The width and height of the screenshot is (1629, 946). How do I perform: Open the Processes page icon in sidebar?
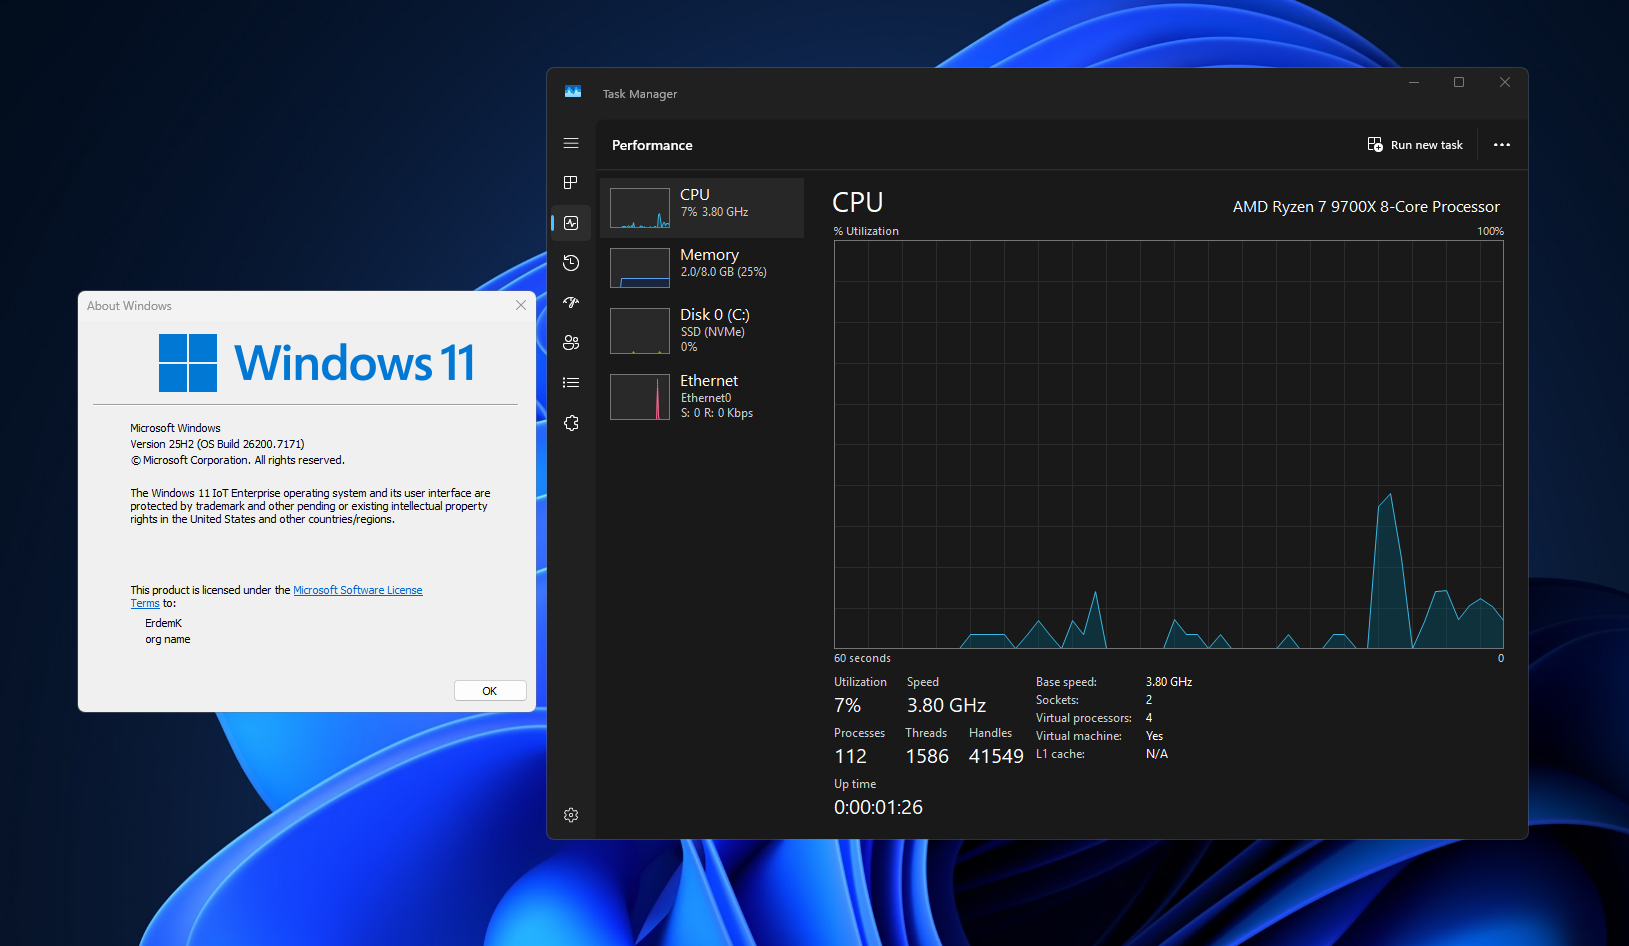coord(571,183)
